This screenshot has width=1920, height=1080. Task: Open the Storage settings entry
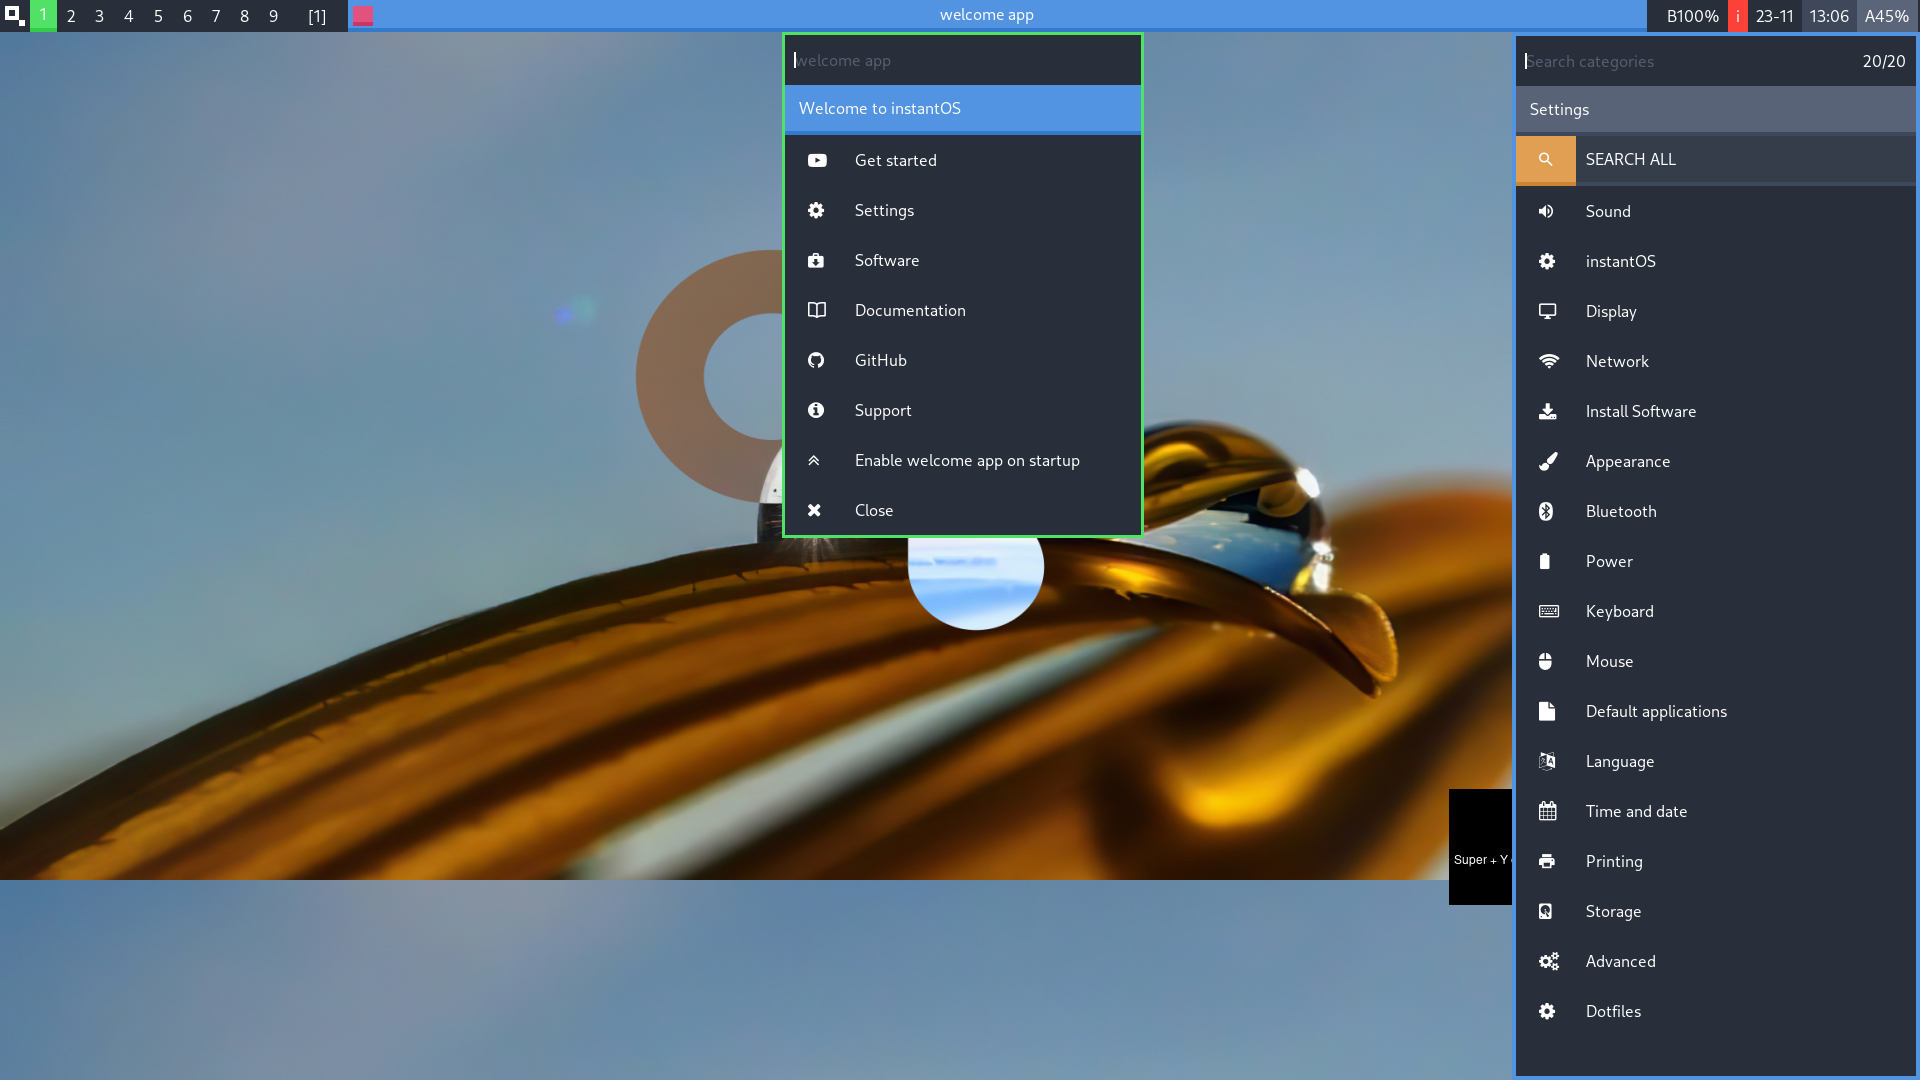click(1715, 911)
